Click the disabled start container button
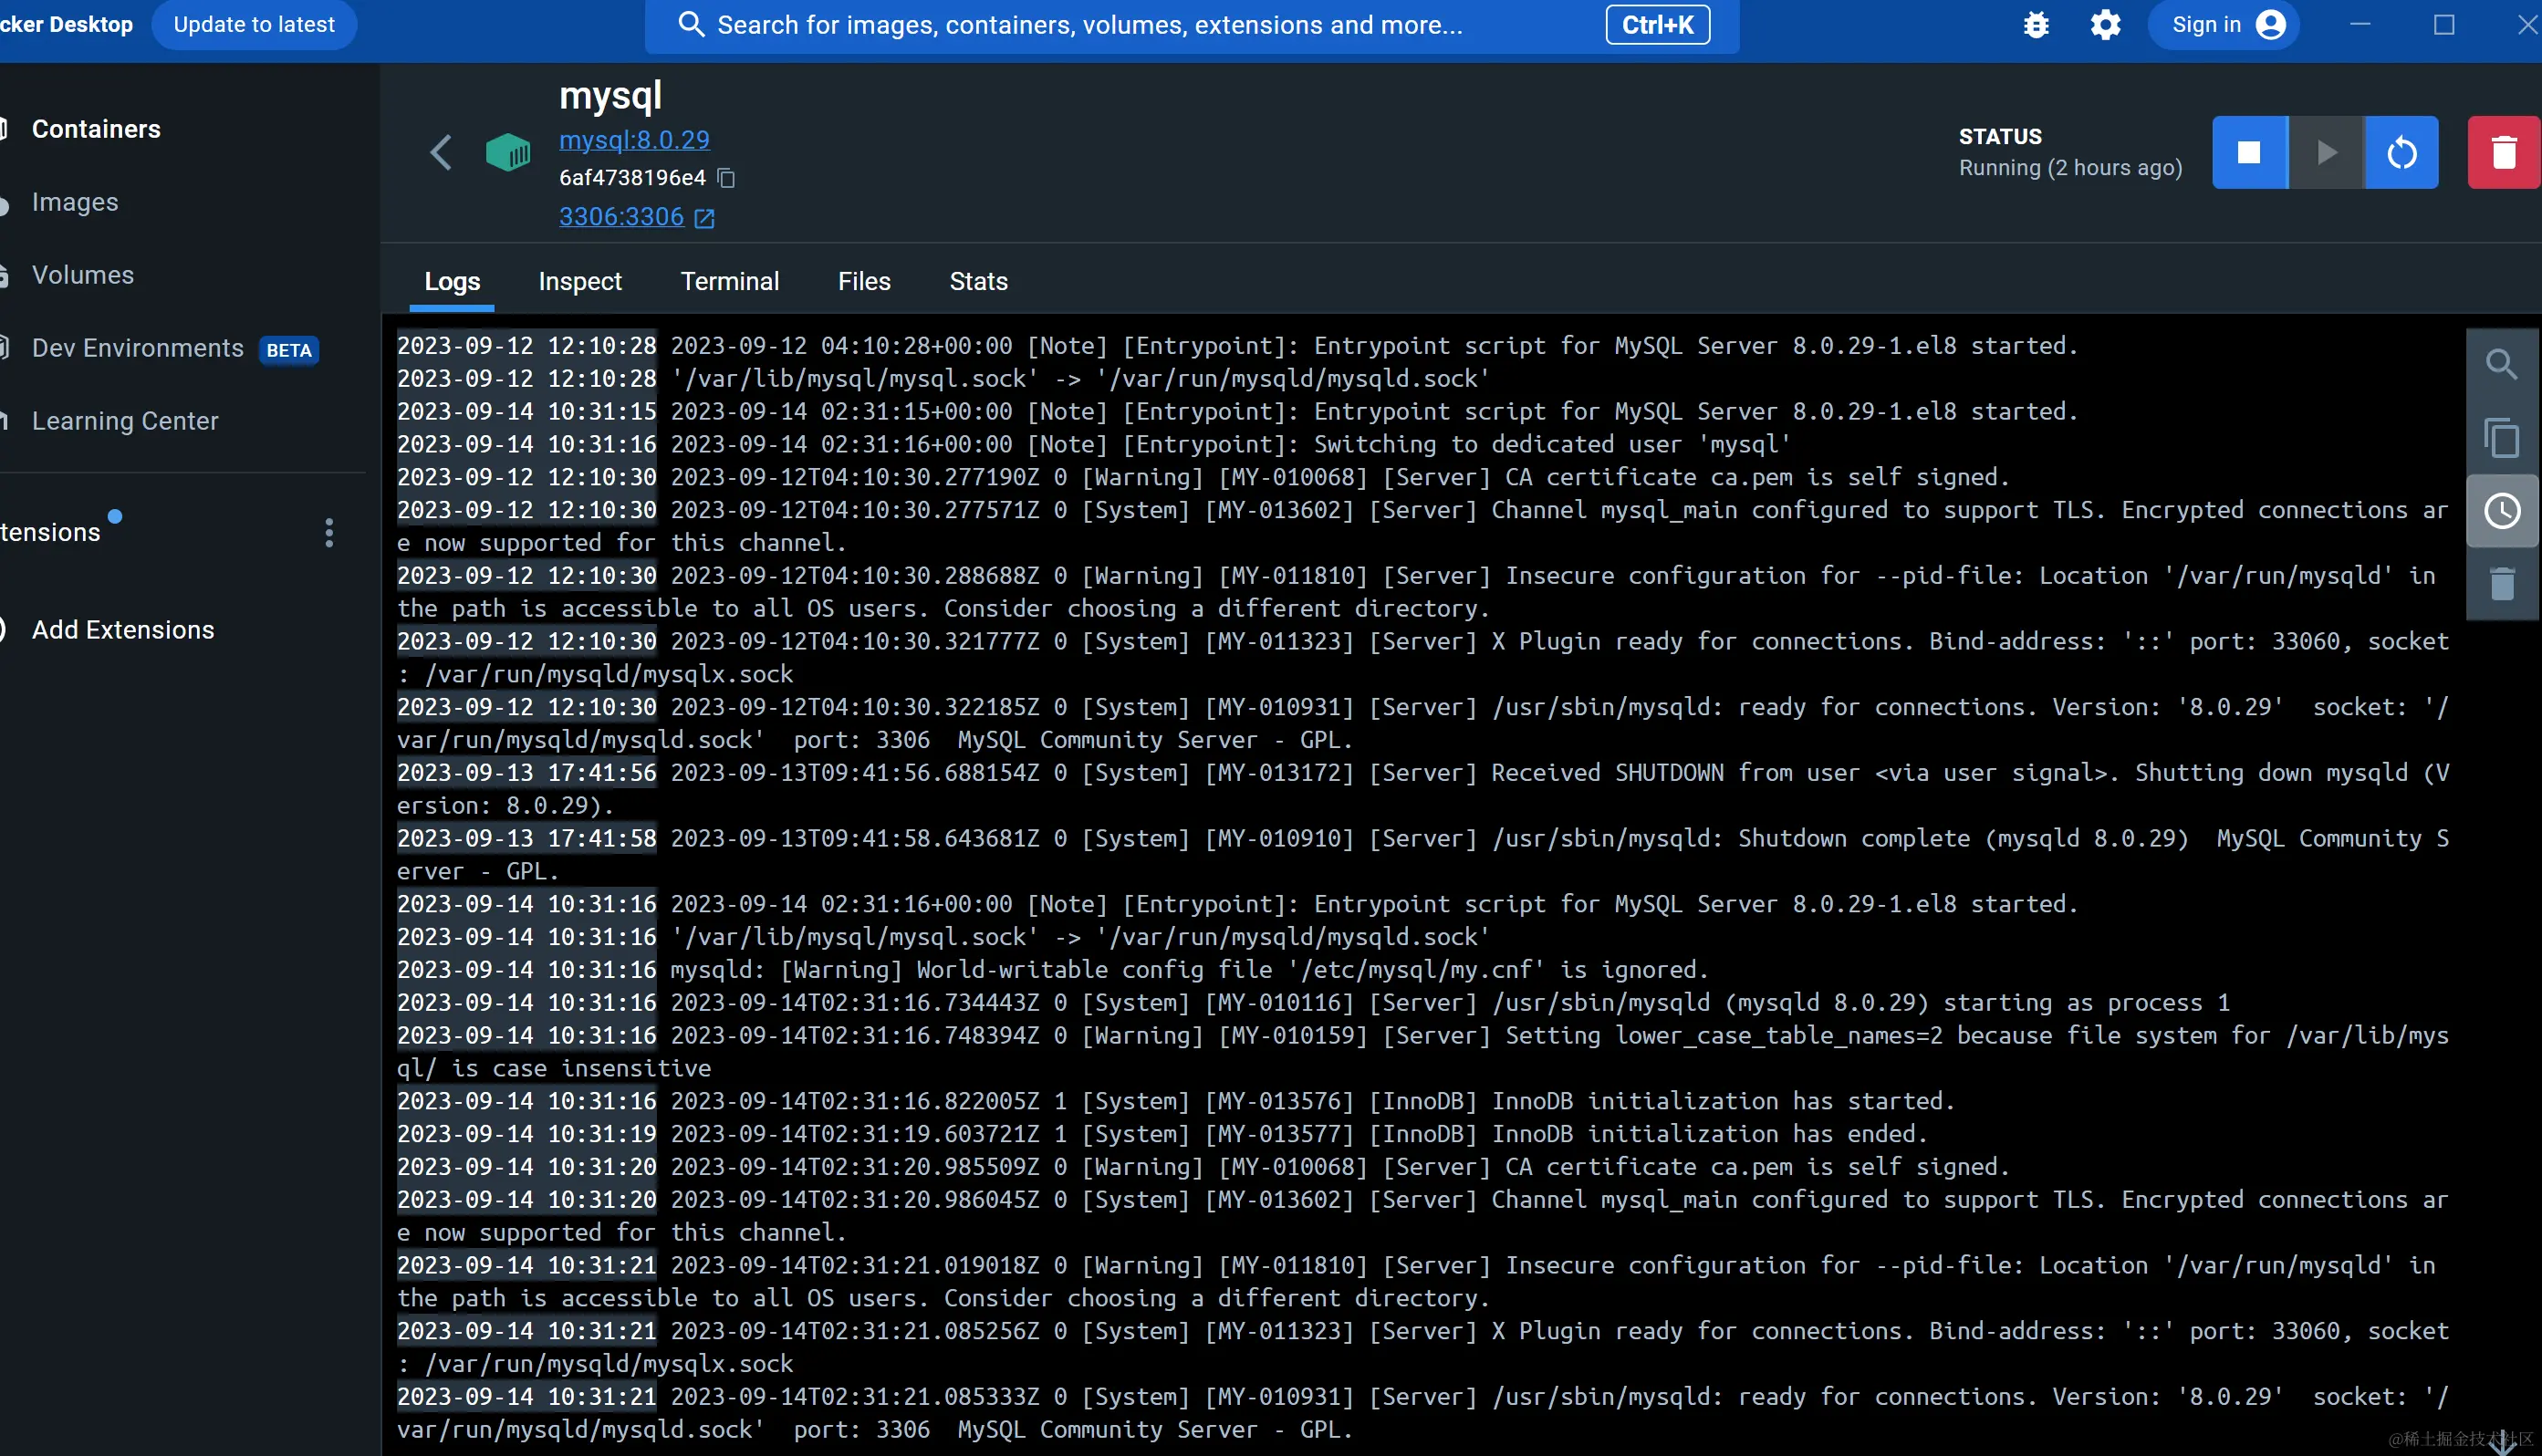Viewport: 2542px width, 1456px height. click(x=2326, y=152)
